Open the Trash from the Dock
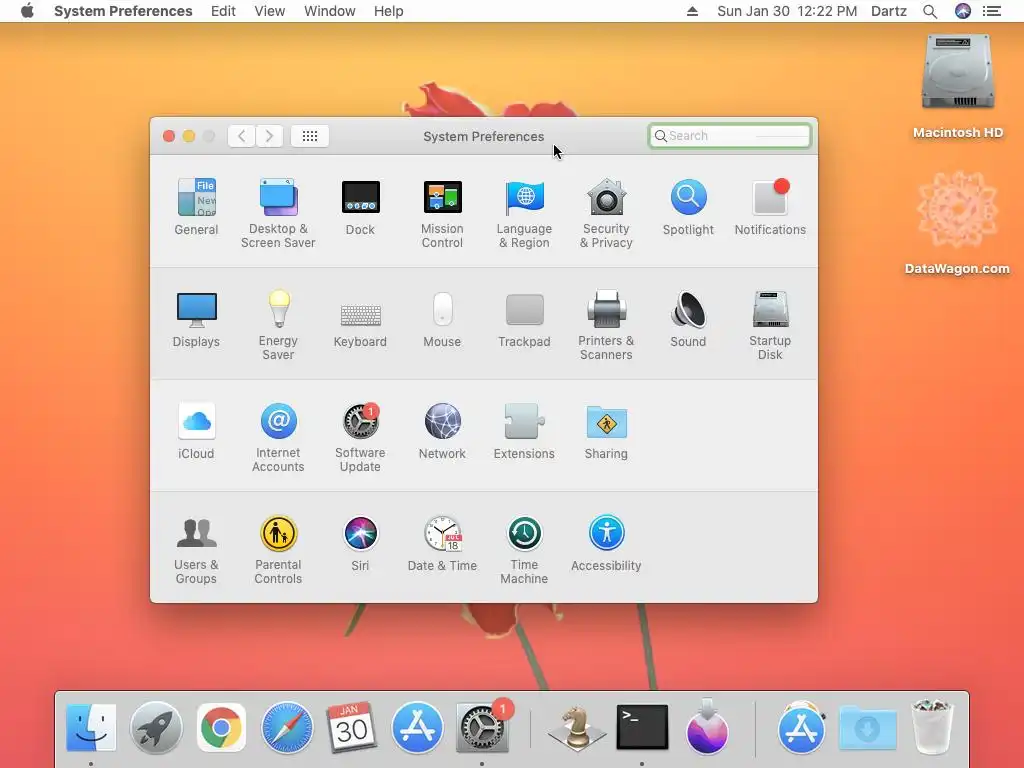The width and height of the screenshot is (1024, 768). point(933,726)
